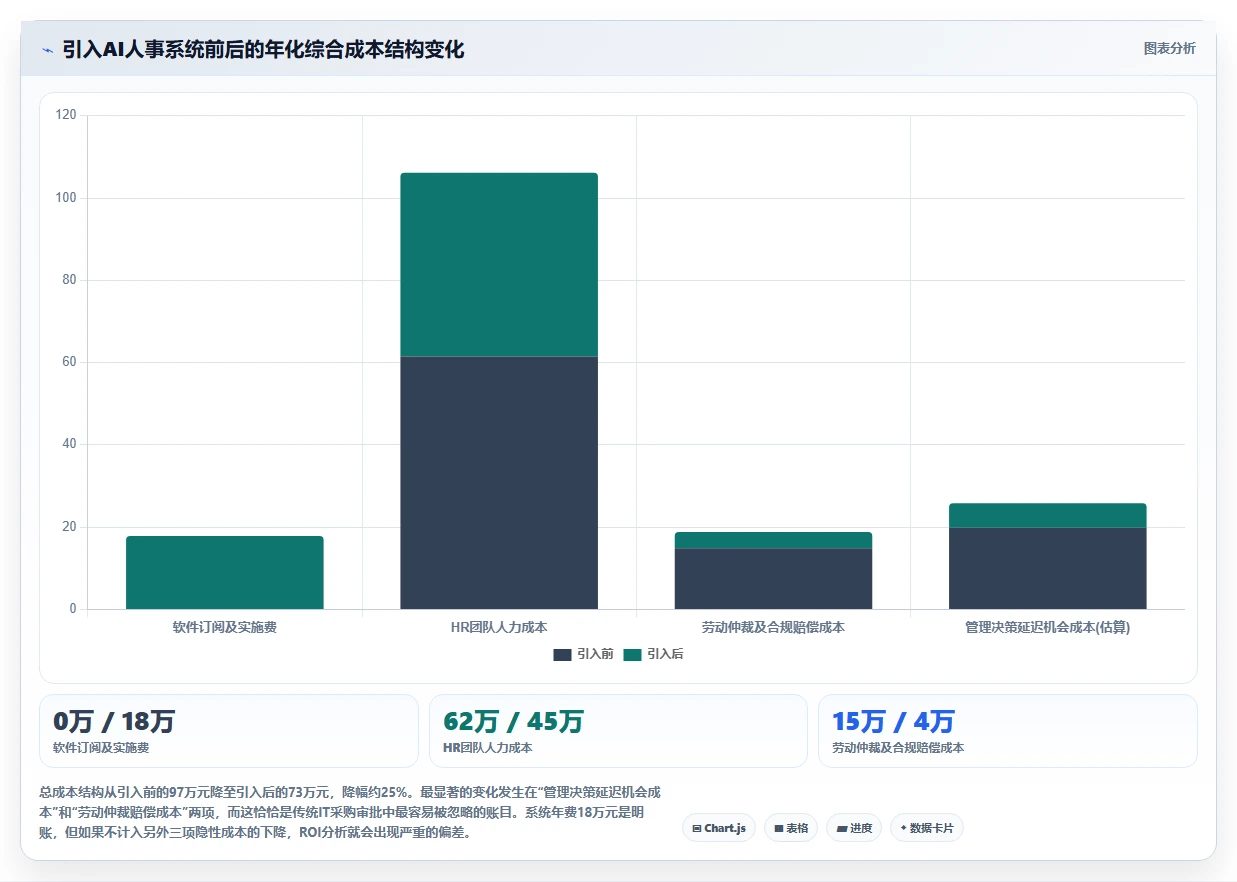Screen dimensions: 1237x882
Task: Click the dark segment of 劳动仲裁及合规赔偿成本 bar
Action: [x=773, y=578]
